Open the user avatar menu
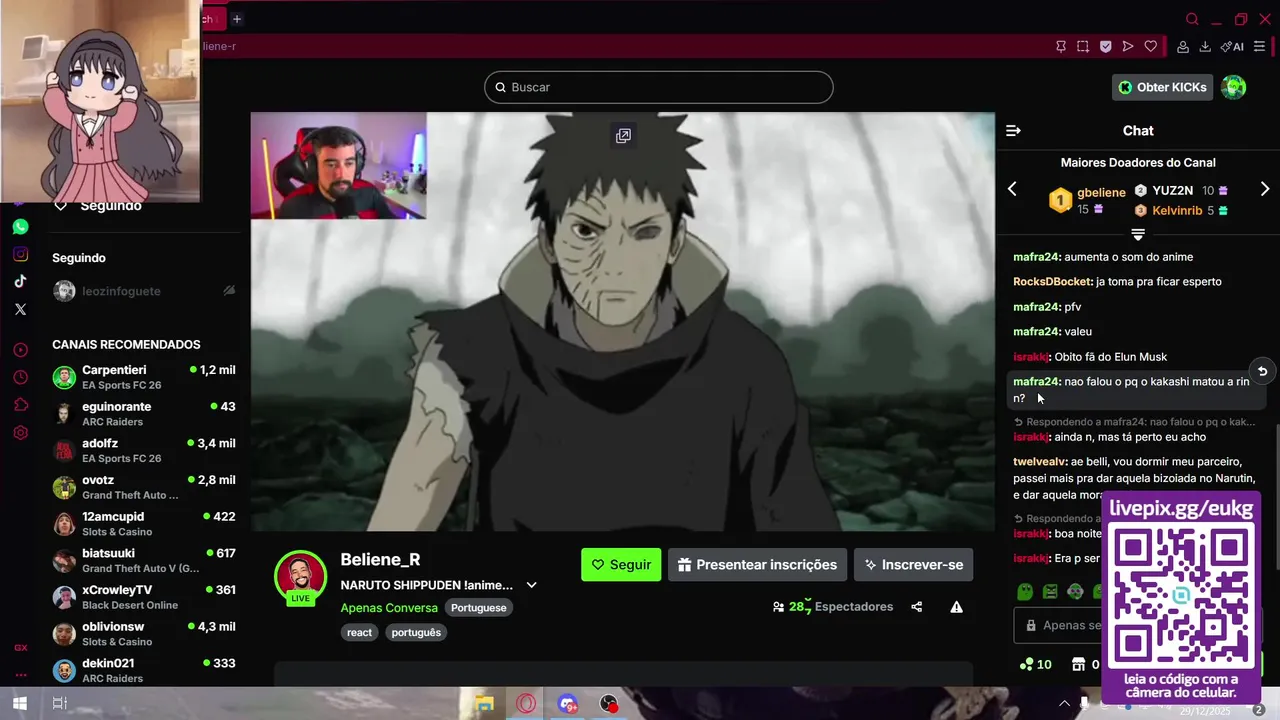Image resolution: width=1280 pixels, height=720 pixels. click(1234, 87)
